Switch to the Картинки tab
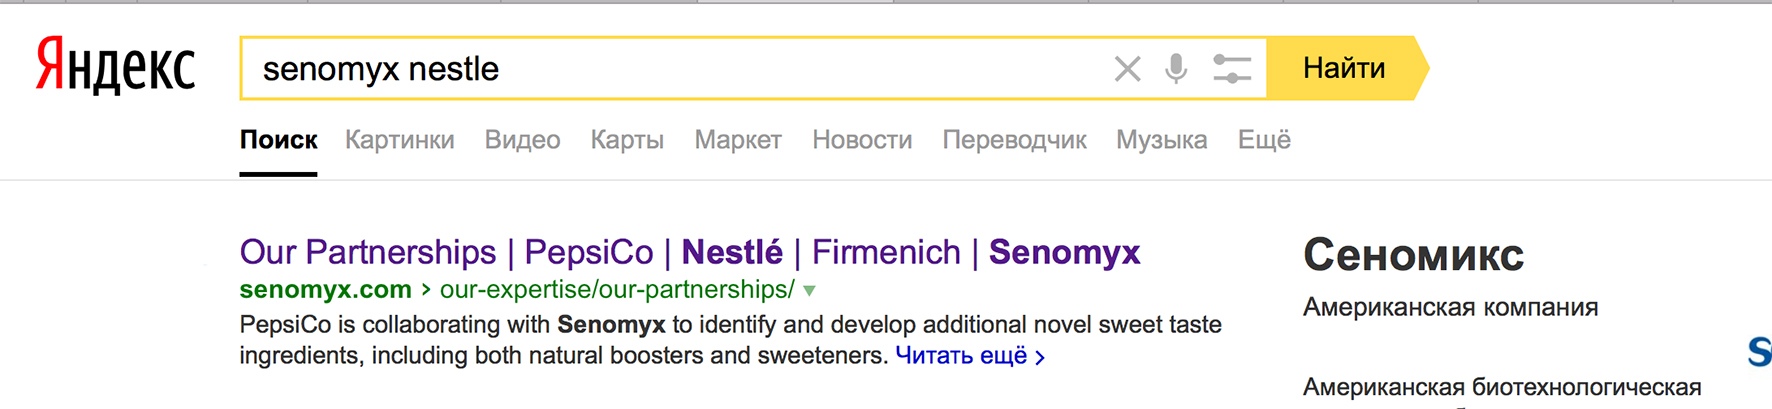The image size is (1772, 409). click(400, 140)
